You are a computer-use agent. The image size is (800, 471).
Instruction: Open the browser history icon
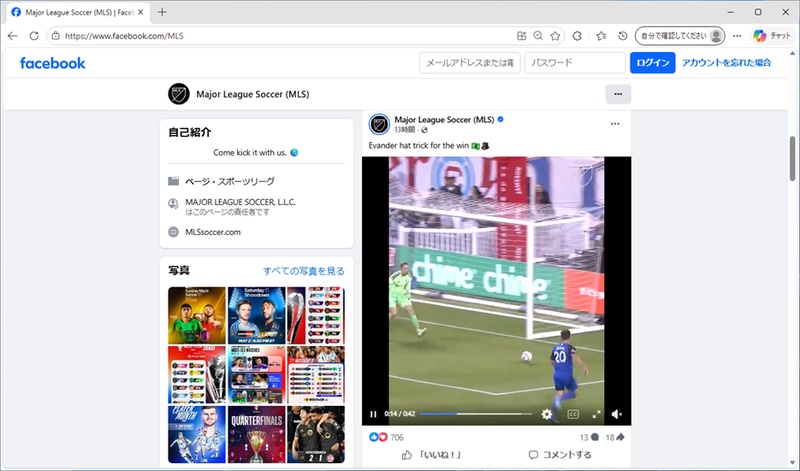(622, 36)
